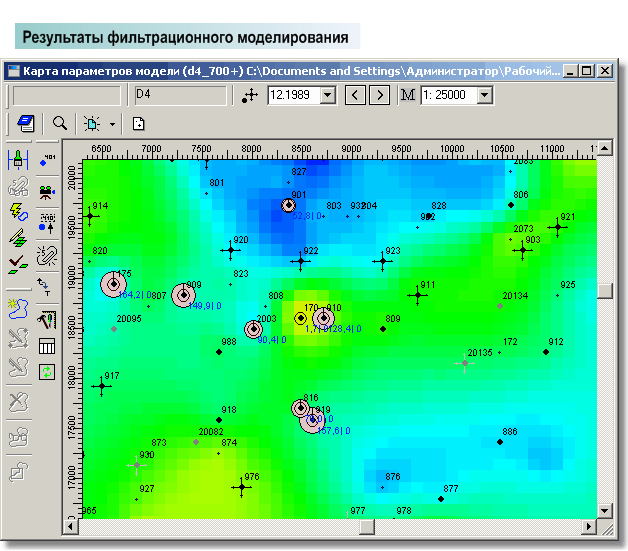Click the greyed pencil on contour icon

18,367
